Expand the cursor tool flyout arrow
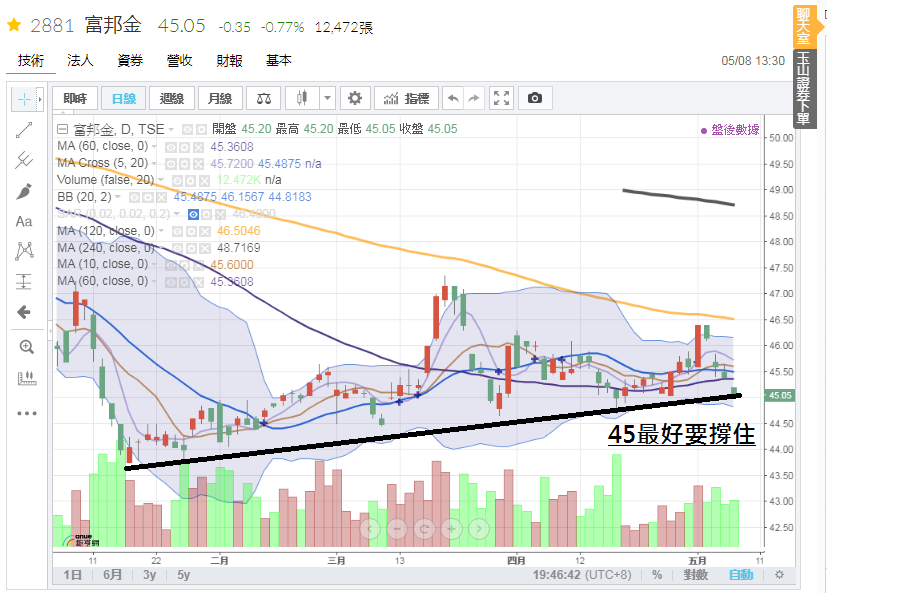The height and width of the screenshot is (600, 900). (x=40, y=100)
